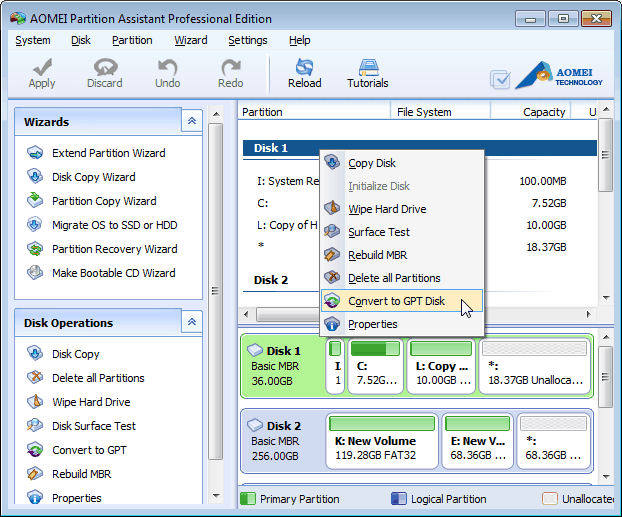Screen dimensions: 622x517
Task: Choose Delete all Partitions in Disk Operations panel
Action: pyautogui.click(x=85, y=378)
